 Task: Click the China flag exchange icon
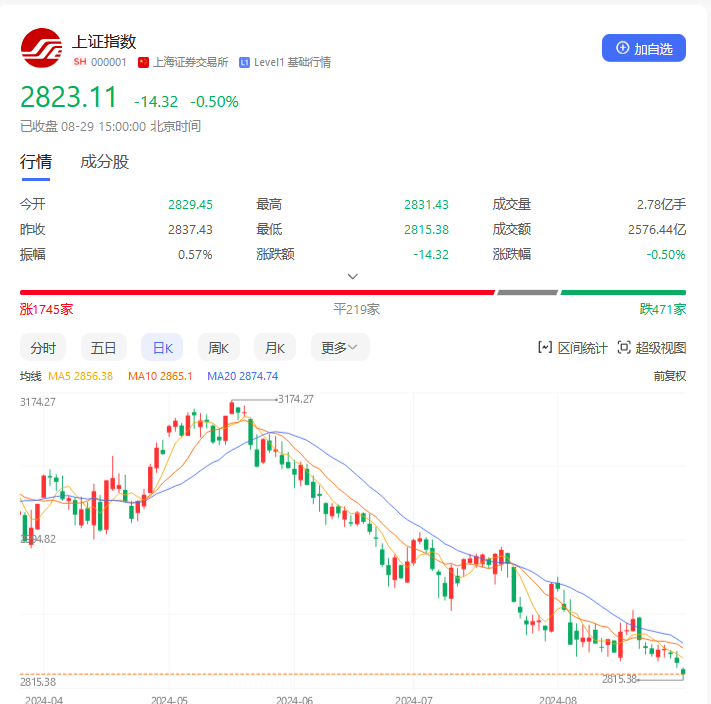(143, 62)
